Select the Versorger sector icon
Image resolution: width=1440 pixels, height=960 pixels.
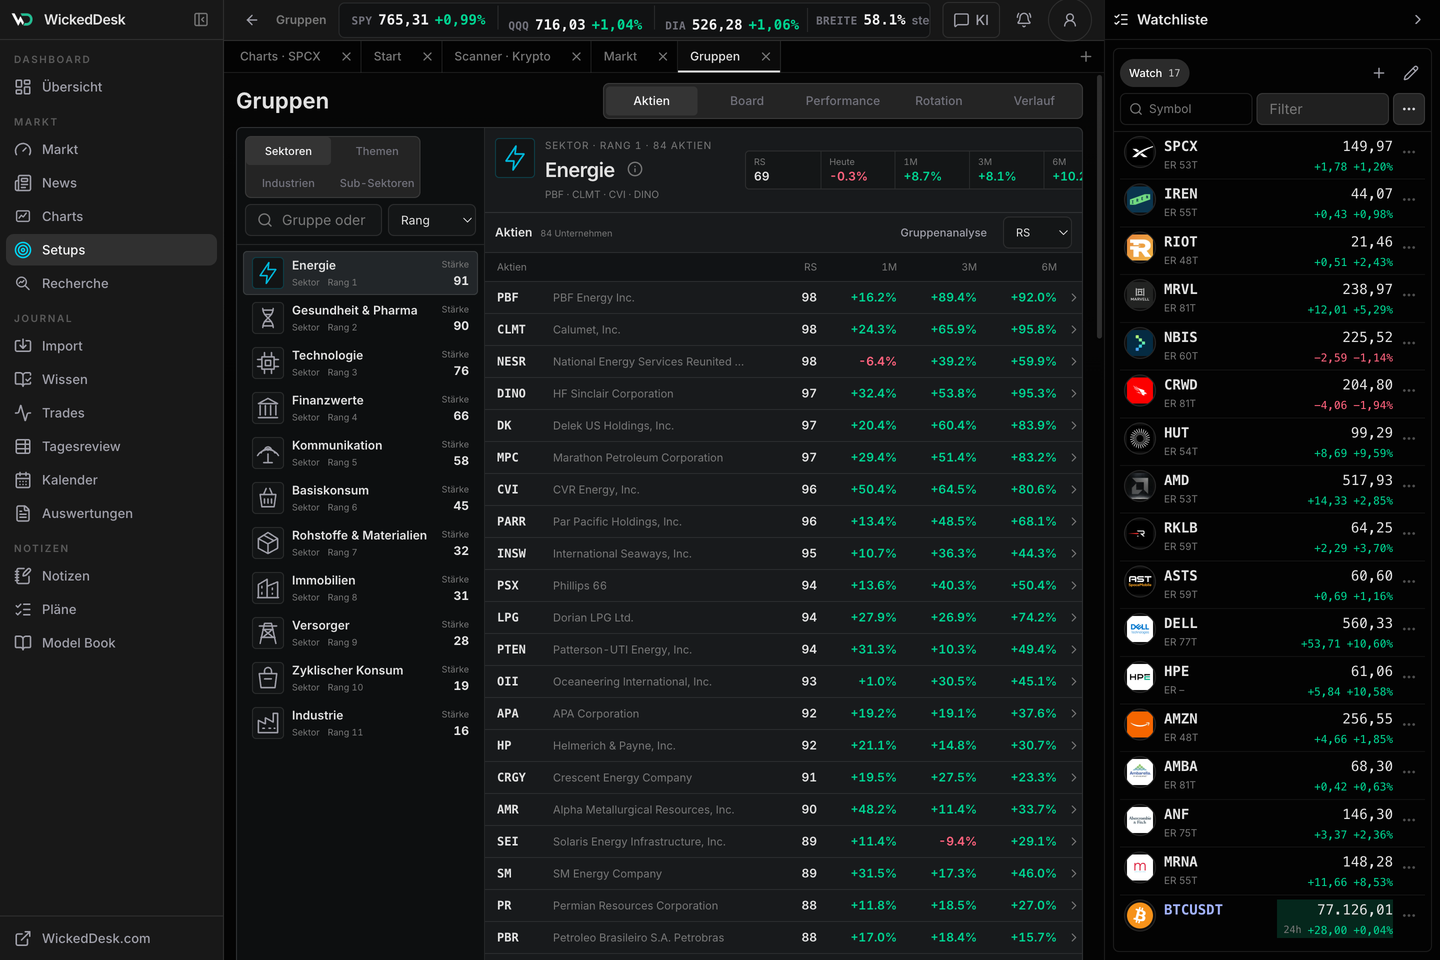click(268, 633)
